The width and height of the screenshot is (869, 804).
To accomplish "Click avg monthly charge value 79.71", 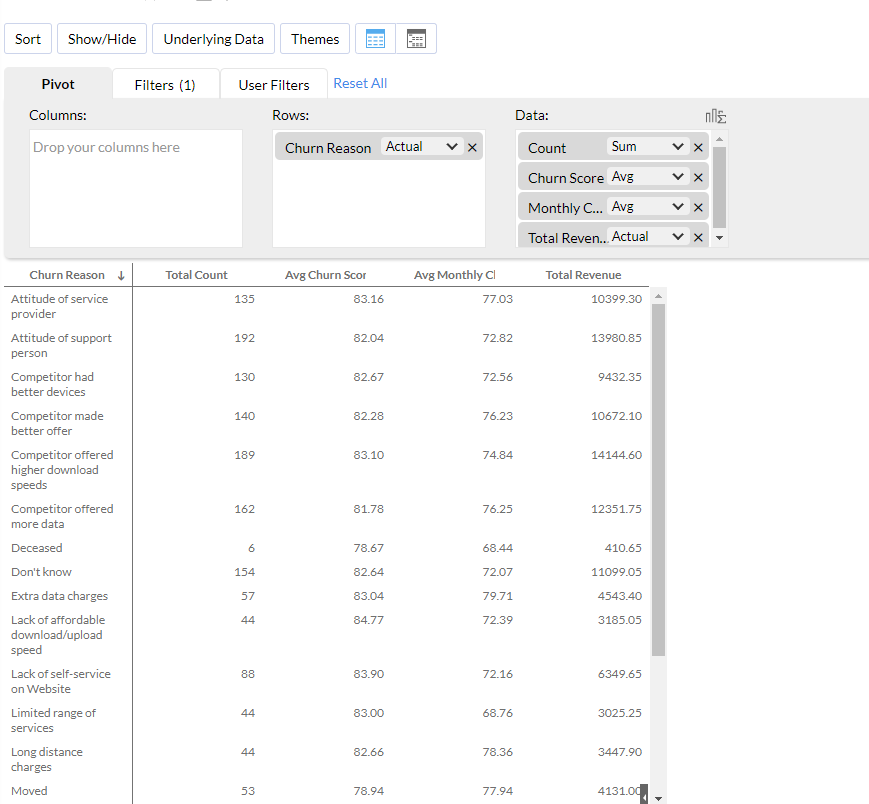I will 498,596.
